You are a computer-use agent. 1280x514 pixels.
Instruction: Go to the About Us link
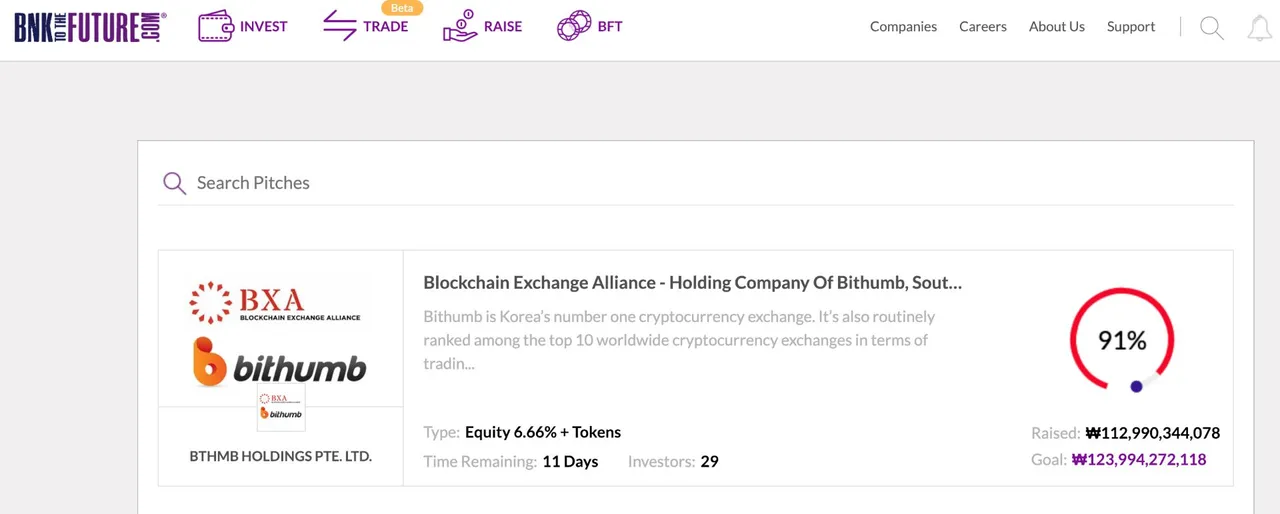1057,26
